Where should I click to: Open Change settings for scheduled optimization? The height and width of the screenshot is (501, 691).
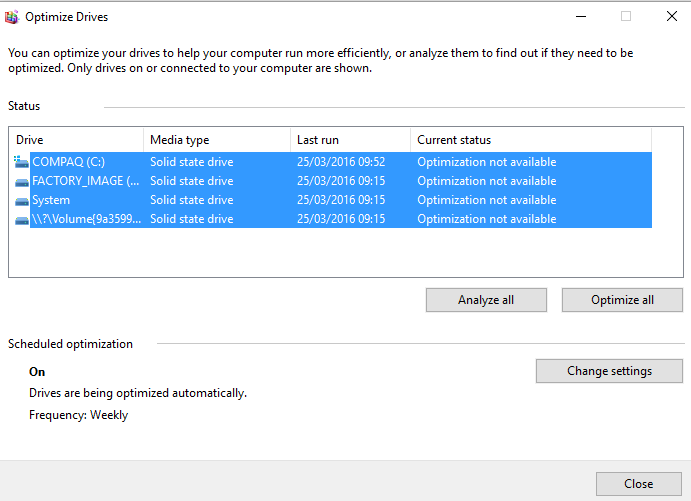pos(609,371)
